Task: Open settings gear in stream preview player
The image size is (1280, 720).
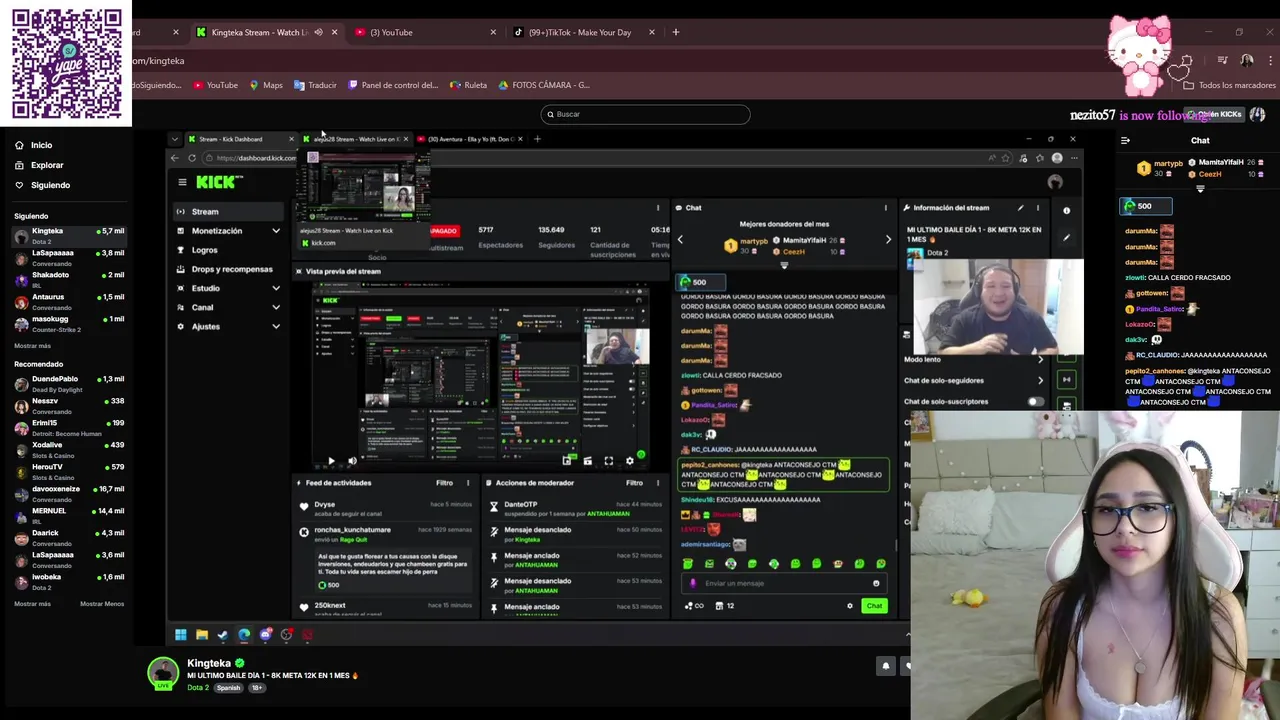Action: [x=629, y=461]
